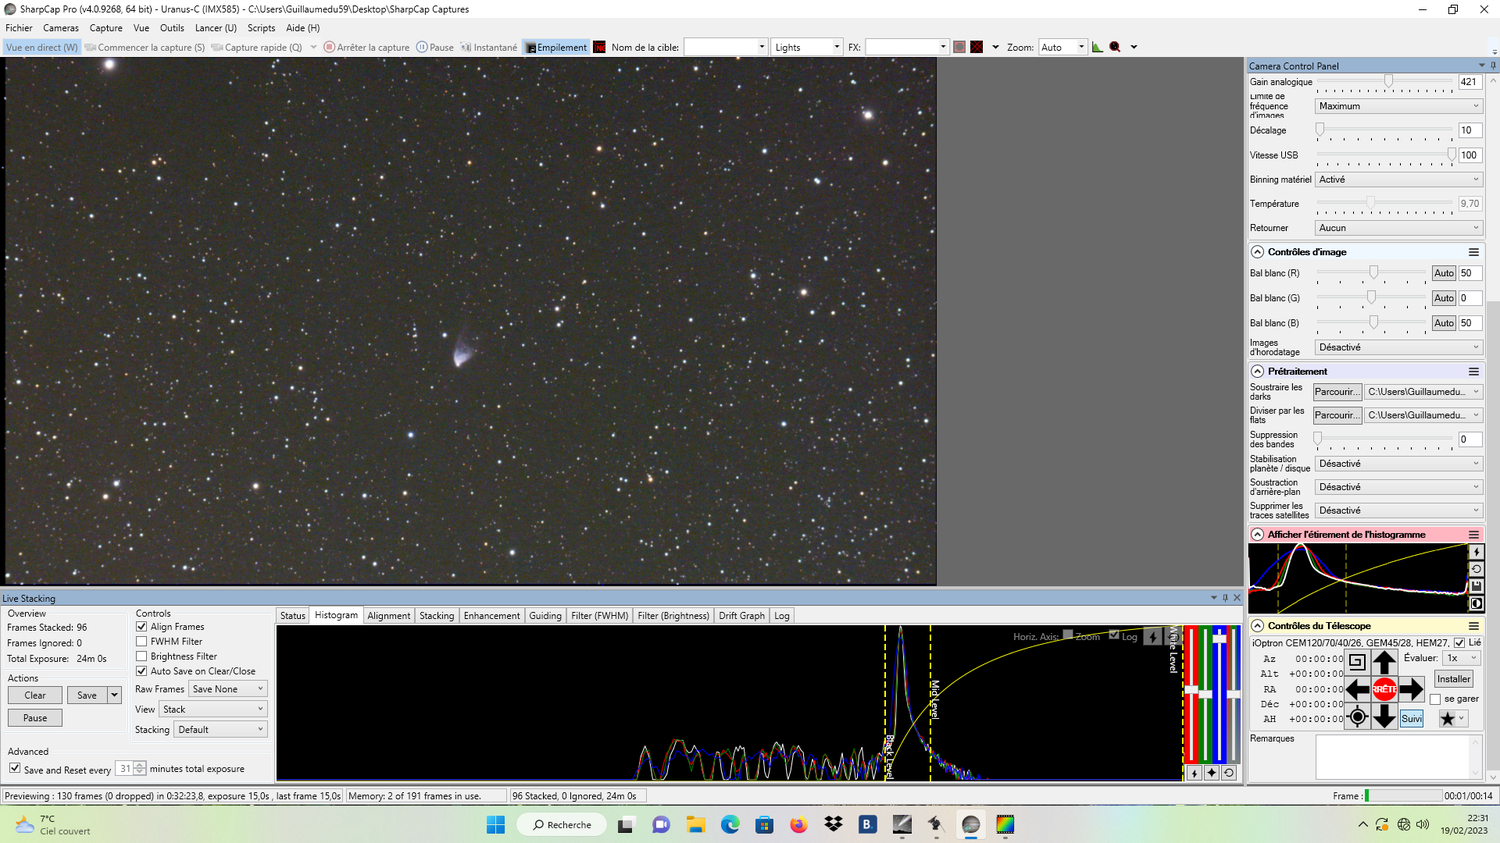Open the Fichier menu
Viewport: 1500px width, 843px height.
[x=19, y=28]
